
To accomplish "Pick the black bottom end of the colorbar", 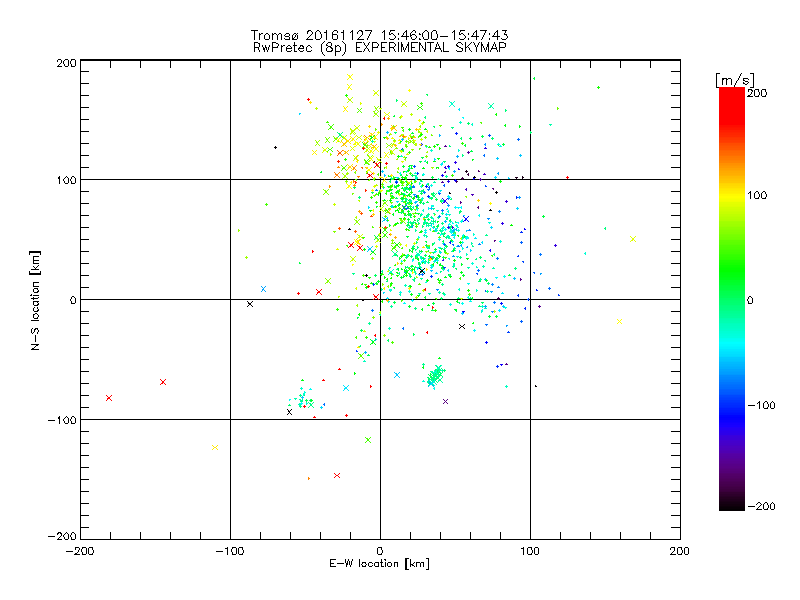I will point(732,505).
